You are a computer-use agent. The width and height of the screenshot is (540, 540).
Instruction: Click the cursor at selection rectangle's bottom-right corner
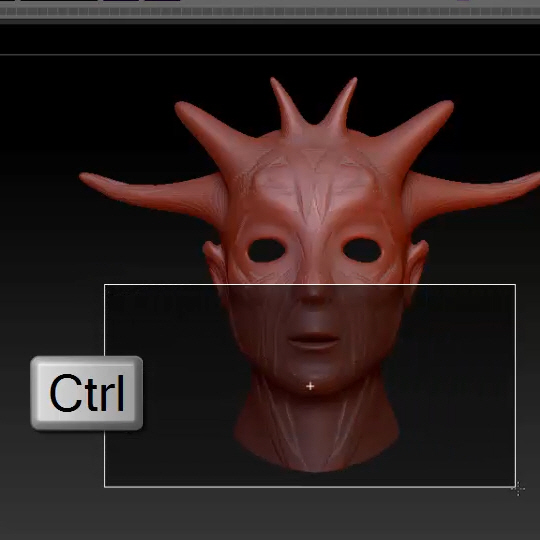pos(518,489)
